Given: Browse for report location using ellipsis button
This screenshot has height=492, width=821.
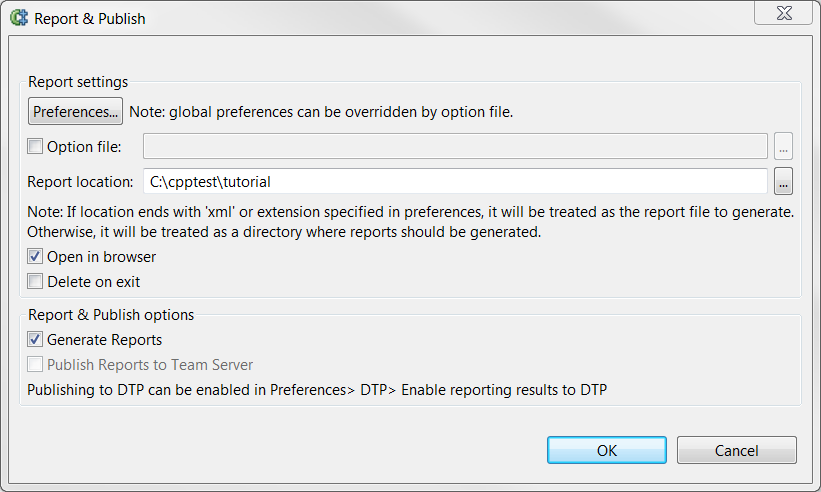Looking at the screenshot, I should [x=783, y=181].
